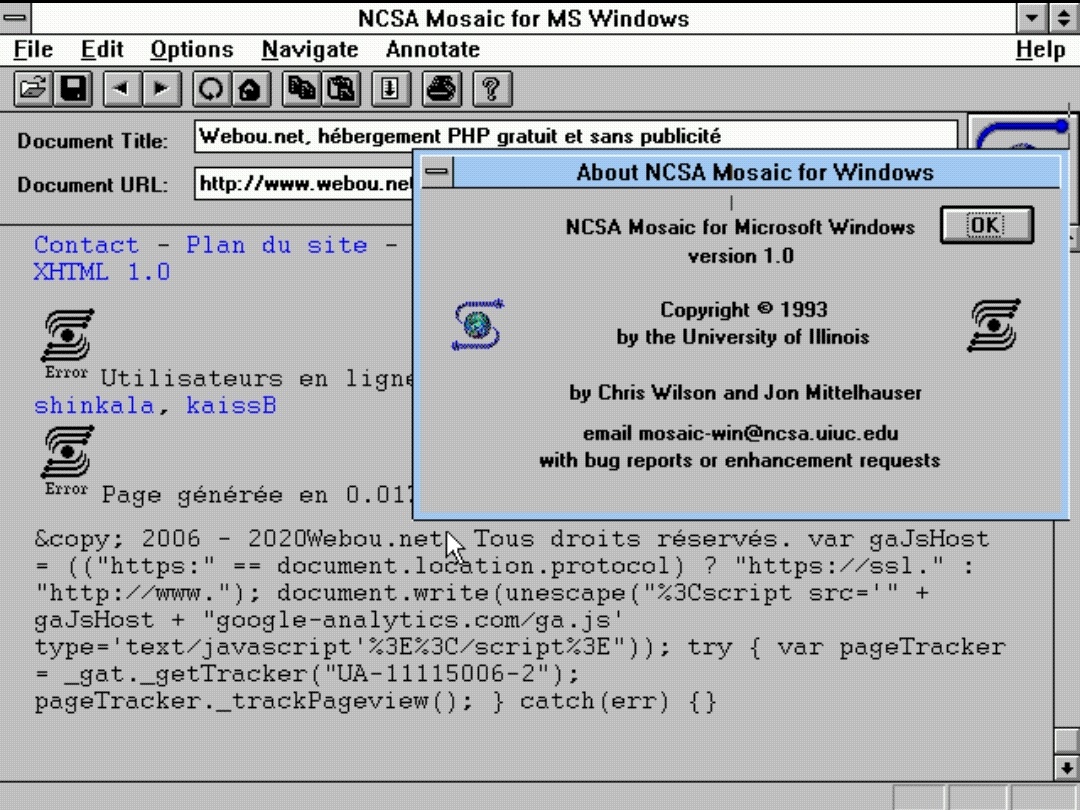Click in the Document URL field
This screenshot has height=810, width=1080.
point(304,184)
